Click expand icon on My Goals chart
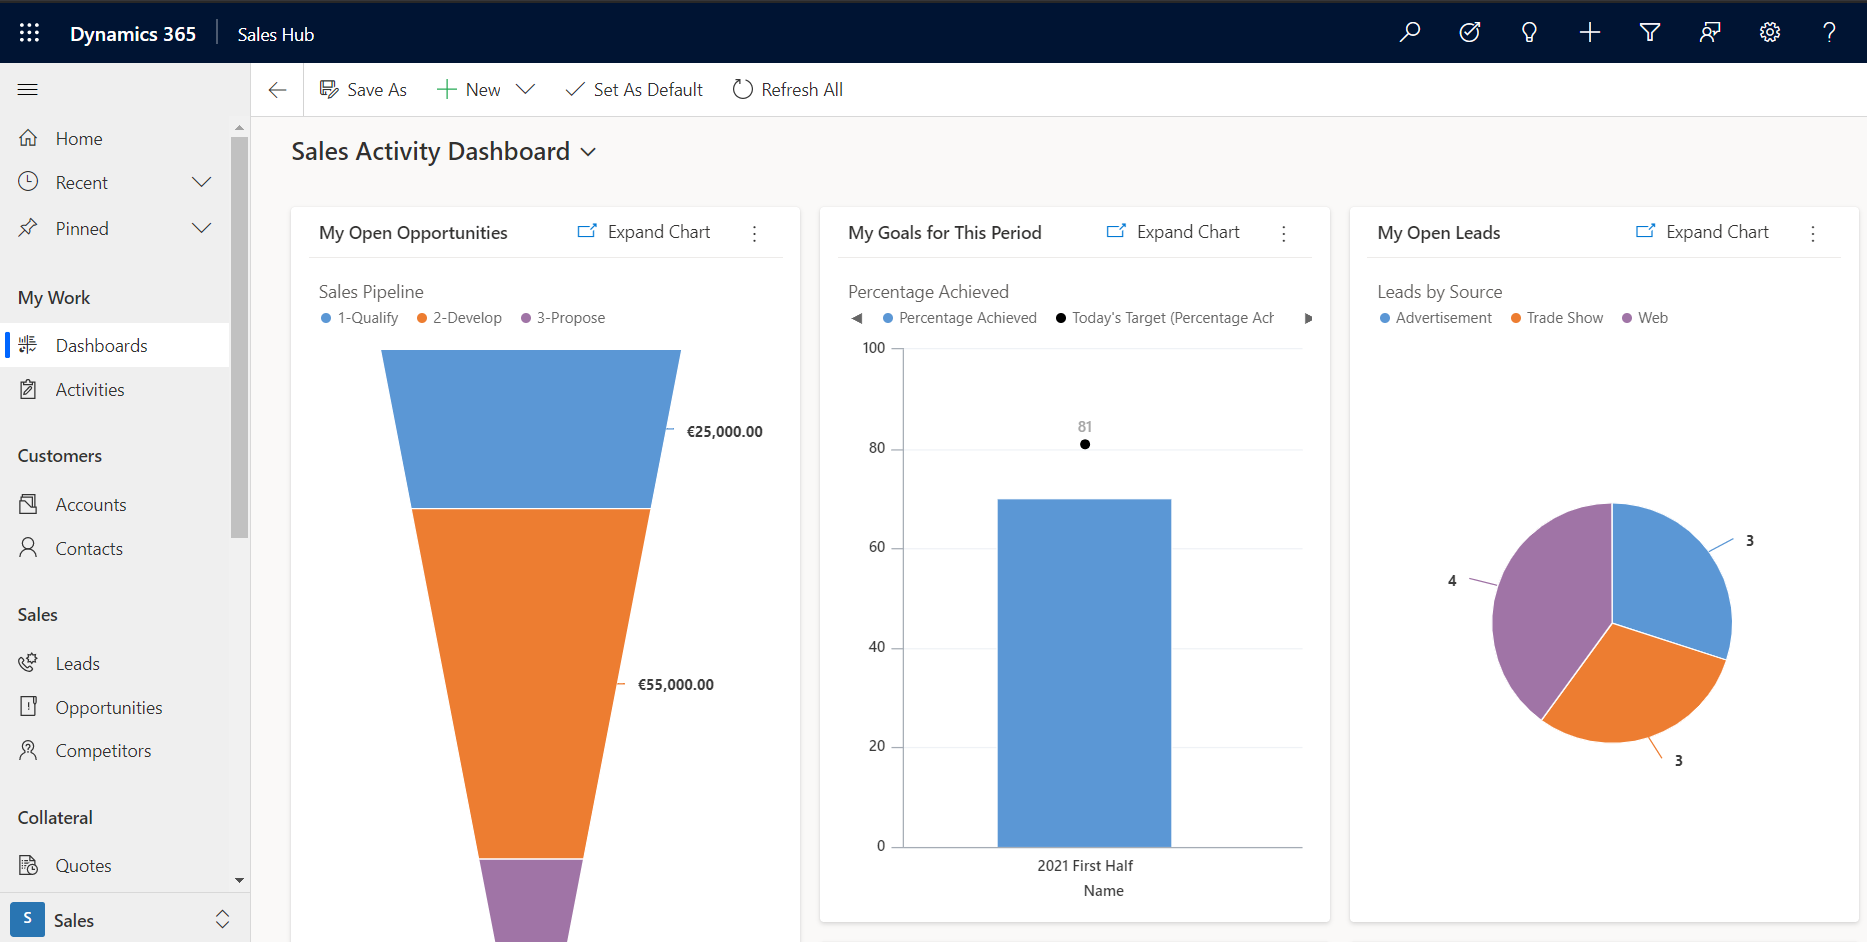Screen dimensions: 1867x942 (x=1116, y=231)
